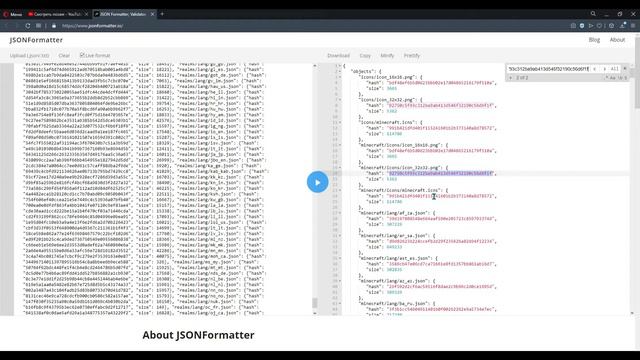
Task: Collapse the "objects" node
Action: click(x=340, y=71)
